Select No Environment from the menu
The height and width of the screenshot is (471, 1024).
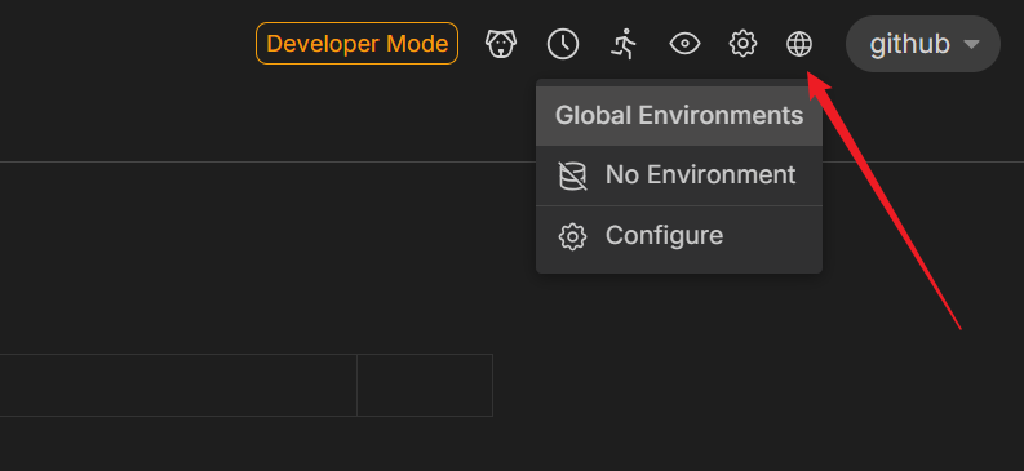pyautogui.click(x=700, y=176)
